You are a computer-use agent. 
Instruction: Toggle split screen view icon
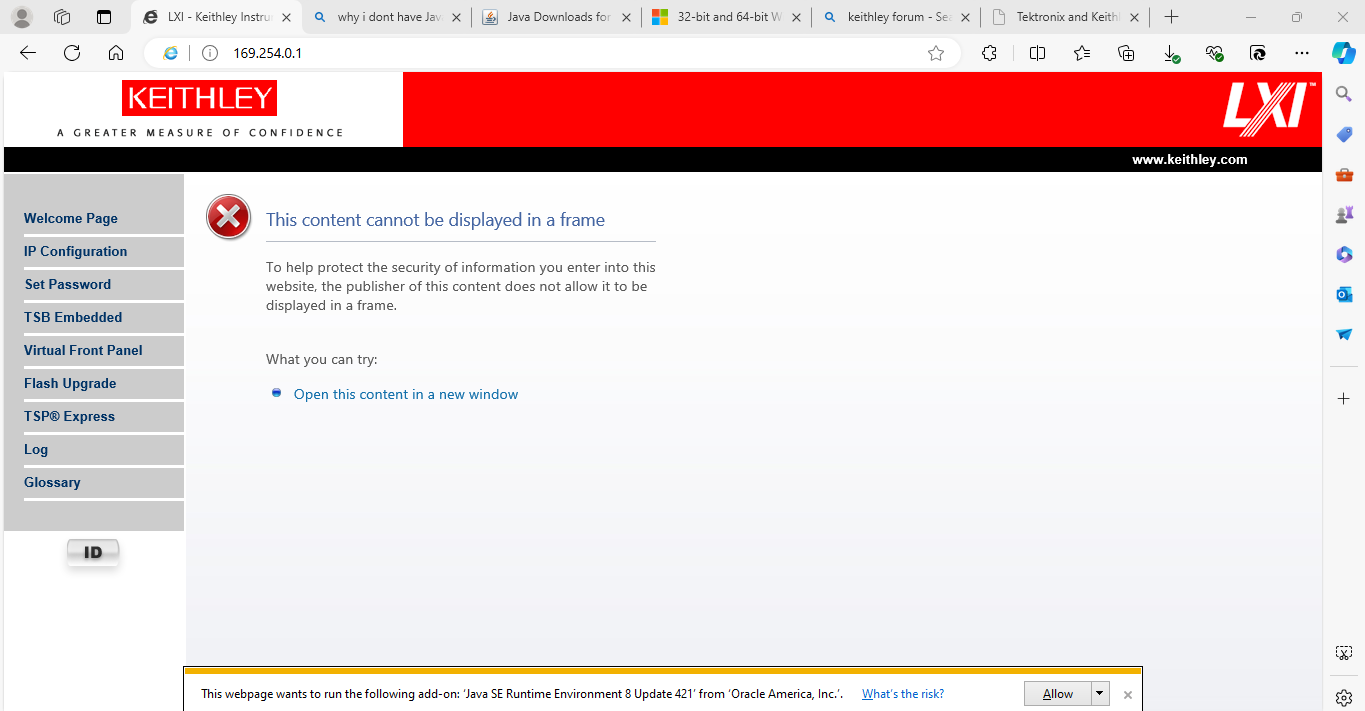pos(1037,53)
